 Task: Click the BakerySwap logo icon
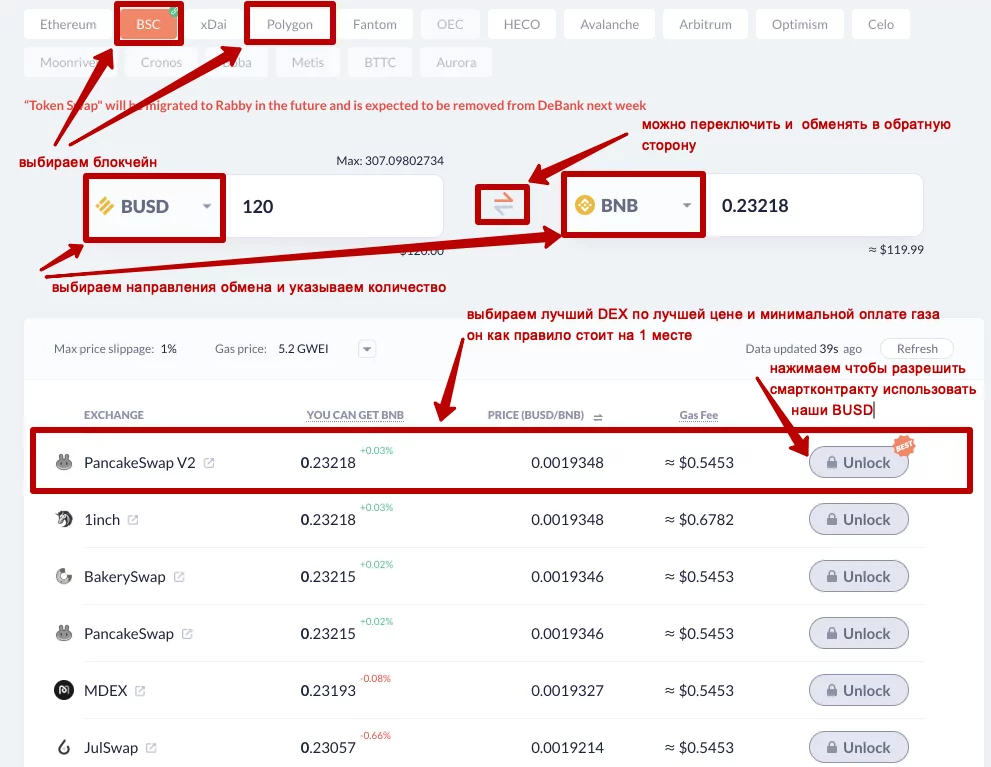coord(64,576)
